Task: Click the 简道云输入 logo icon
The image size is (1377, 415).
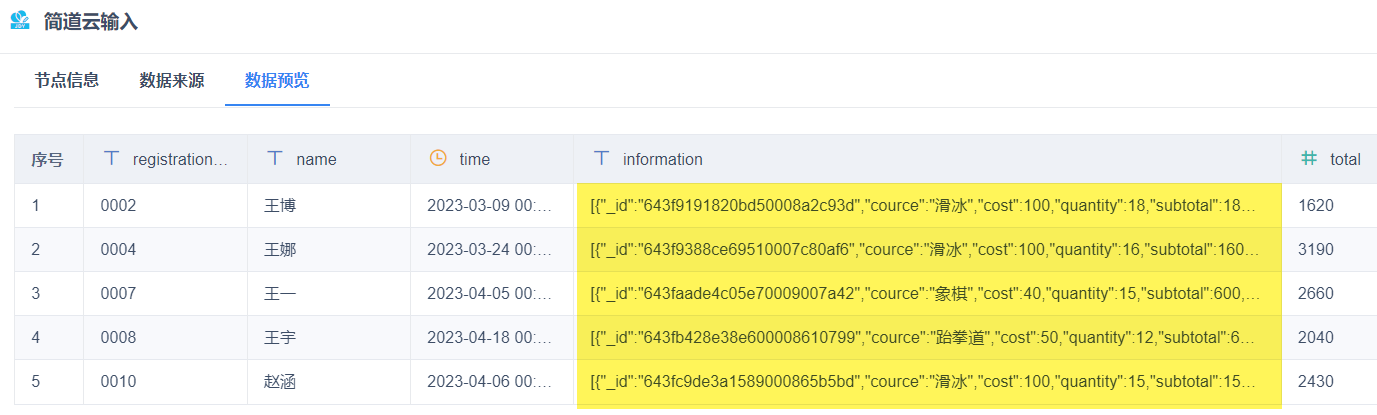Action: tap(19, 21)
